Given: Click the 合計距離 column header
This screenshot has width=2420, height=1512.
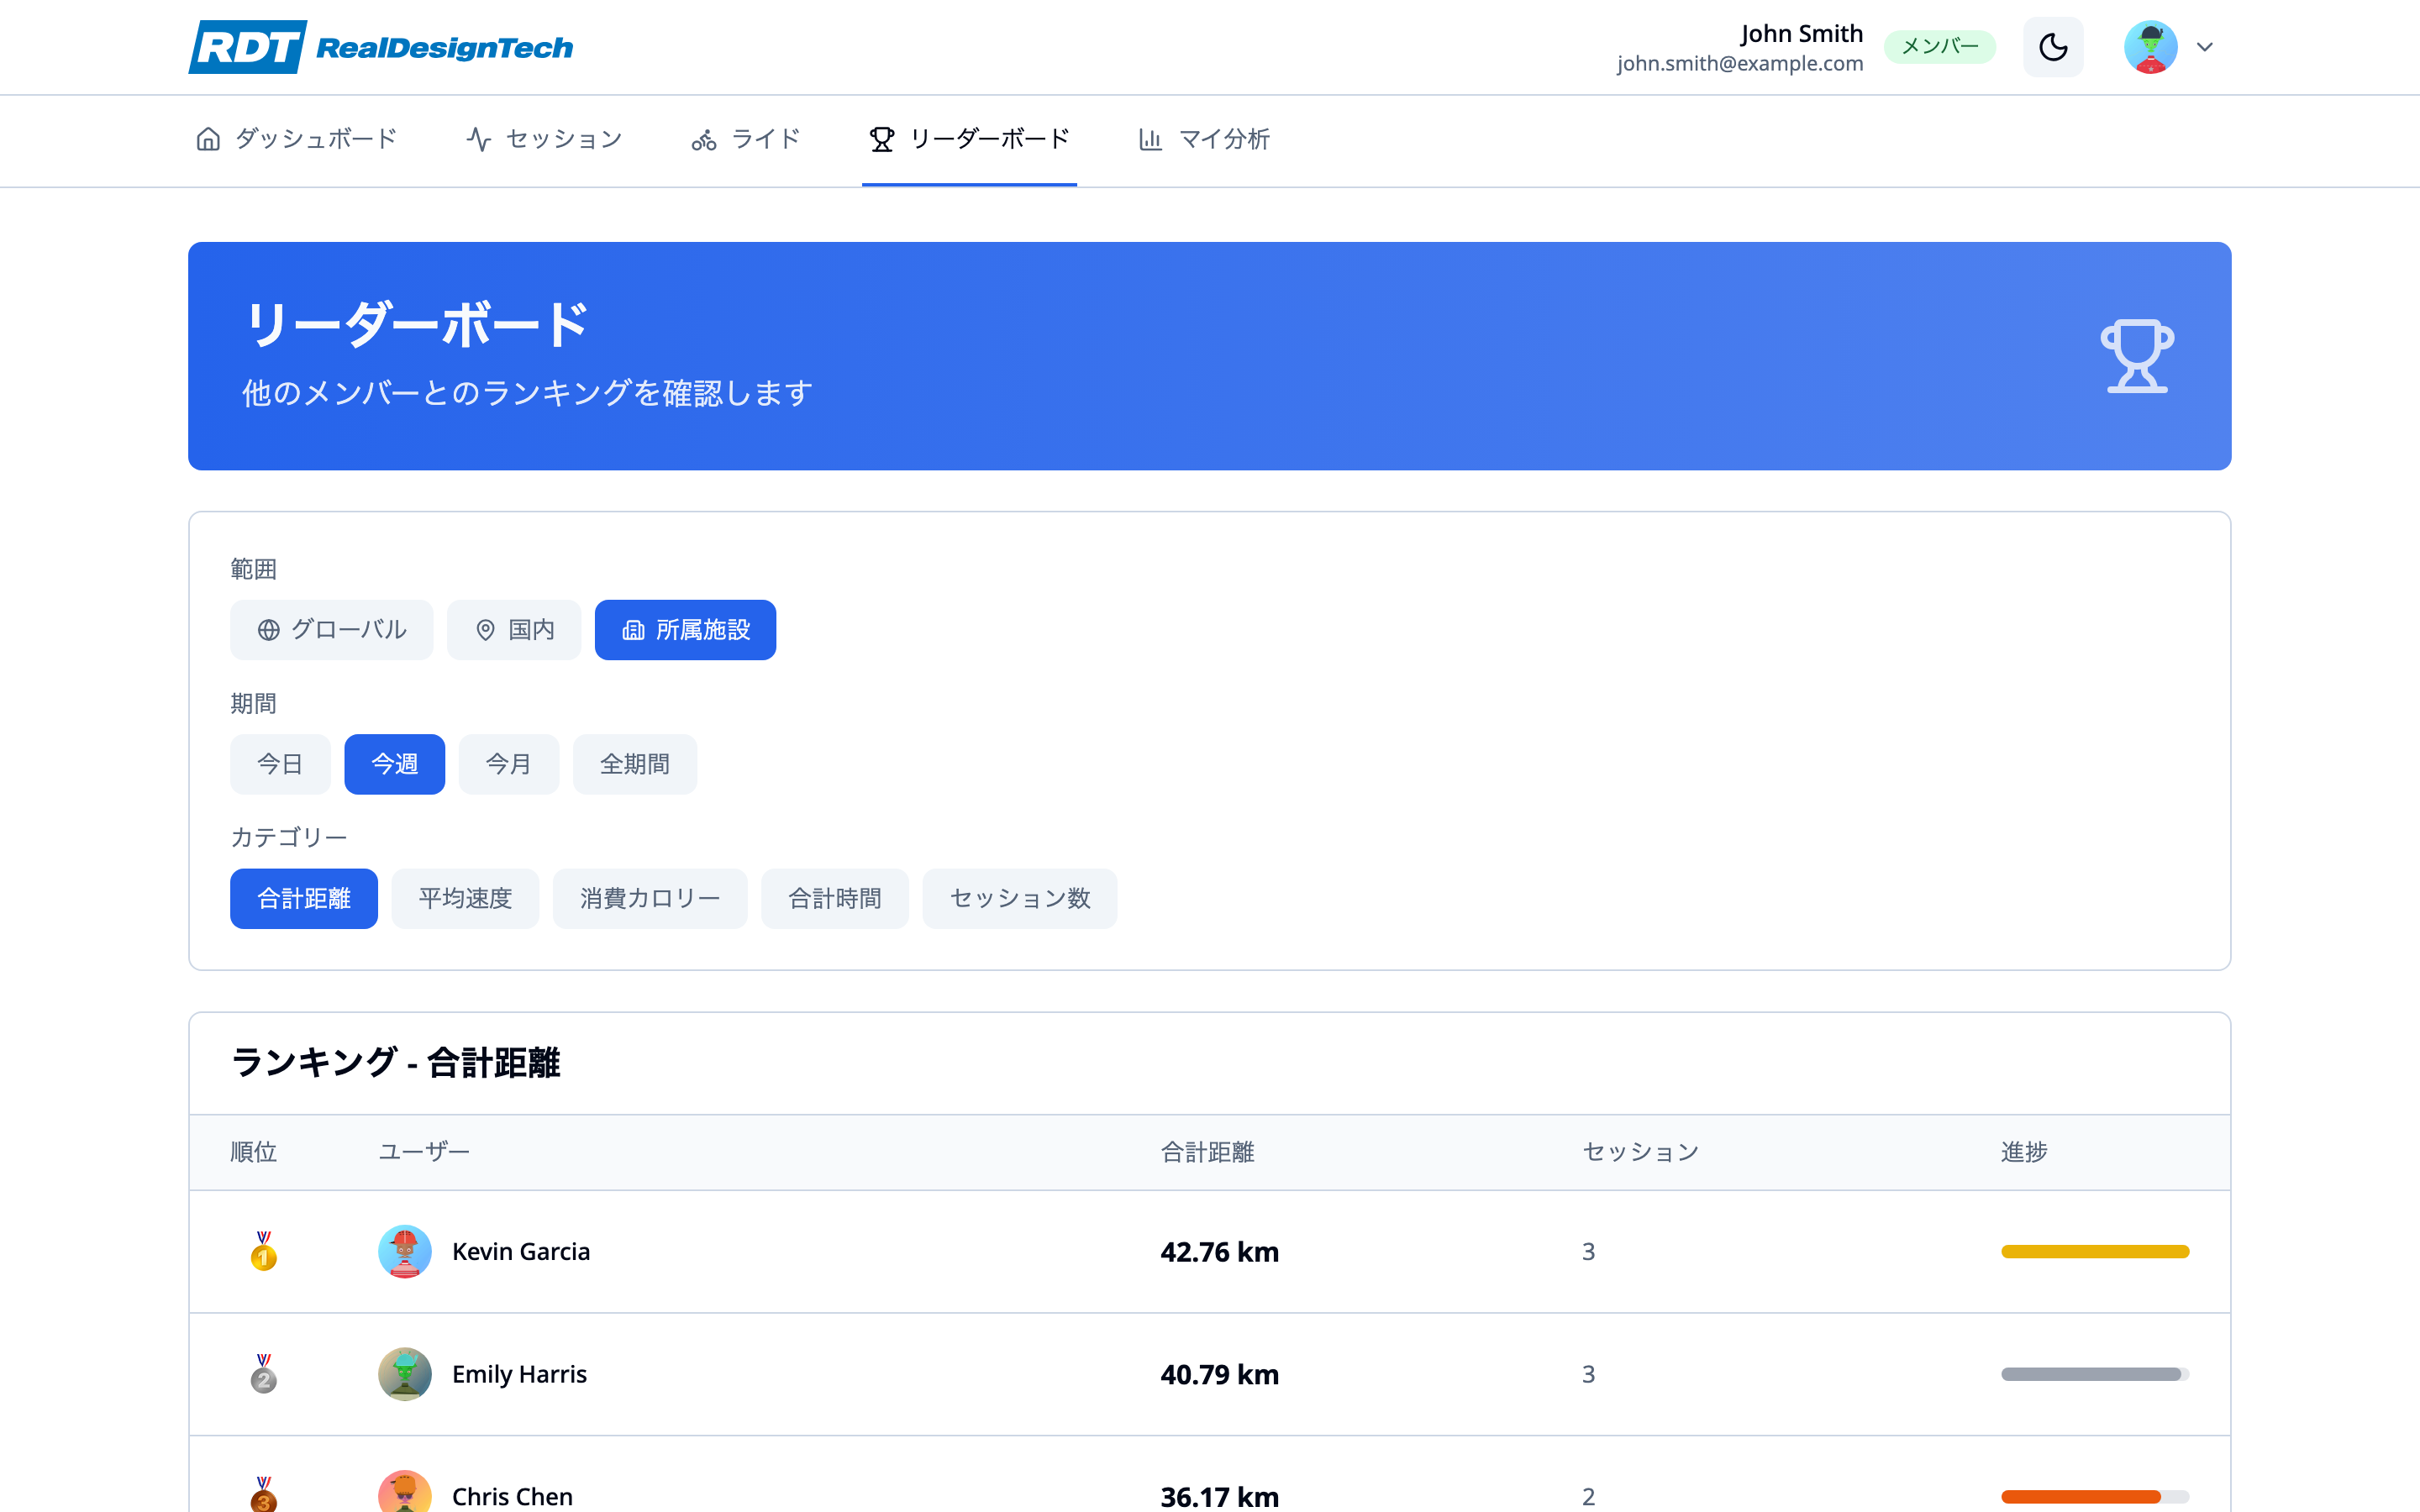Looking at the screenshot, I should (1207, 1152).
